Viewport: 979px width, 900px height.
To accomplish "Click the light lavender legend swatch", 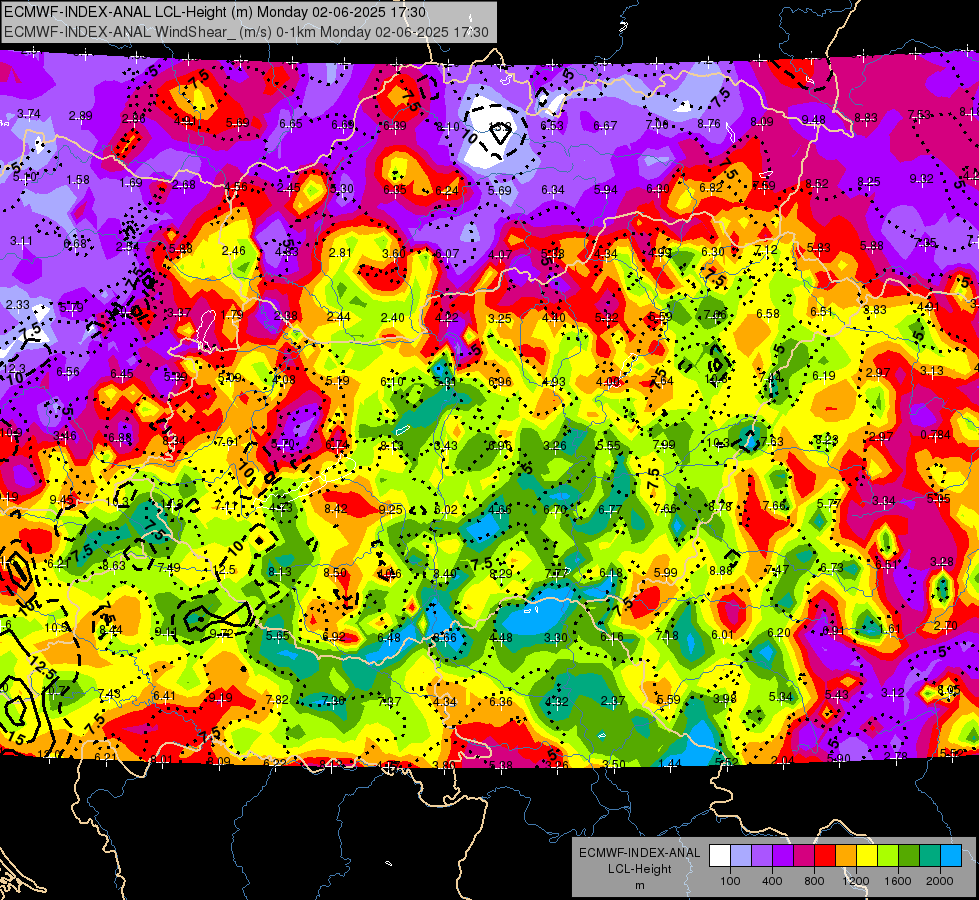I will point(740,856).
